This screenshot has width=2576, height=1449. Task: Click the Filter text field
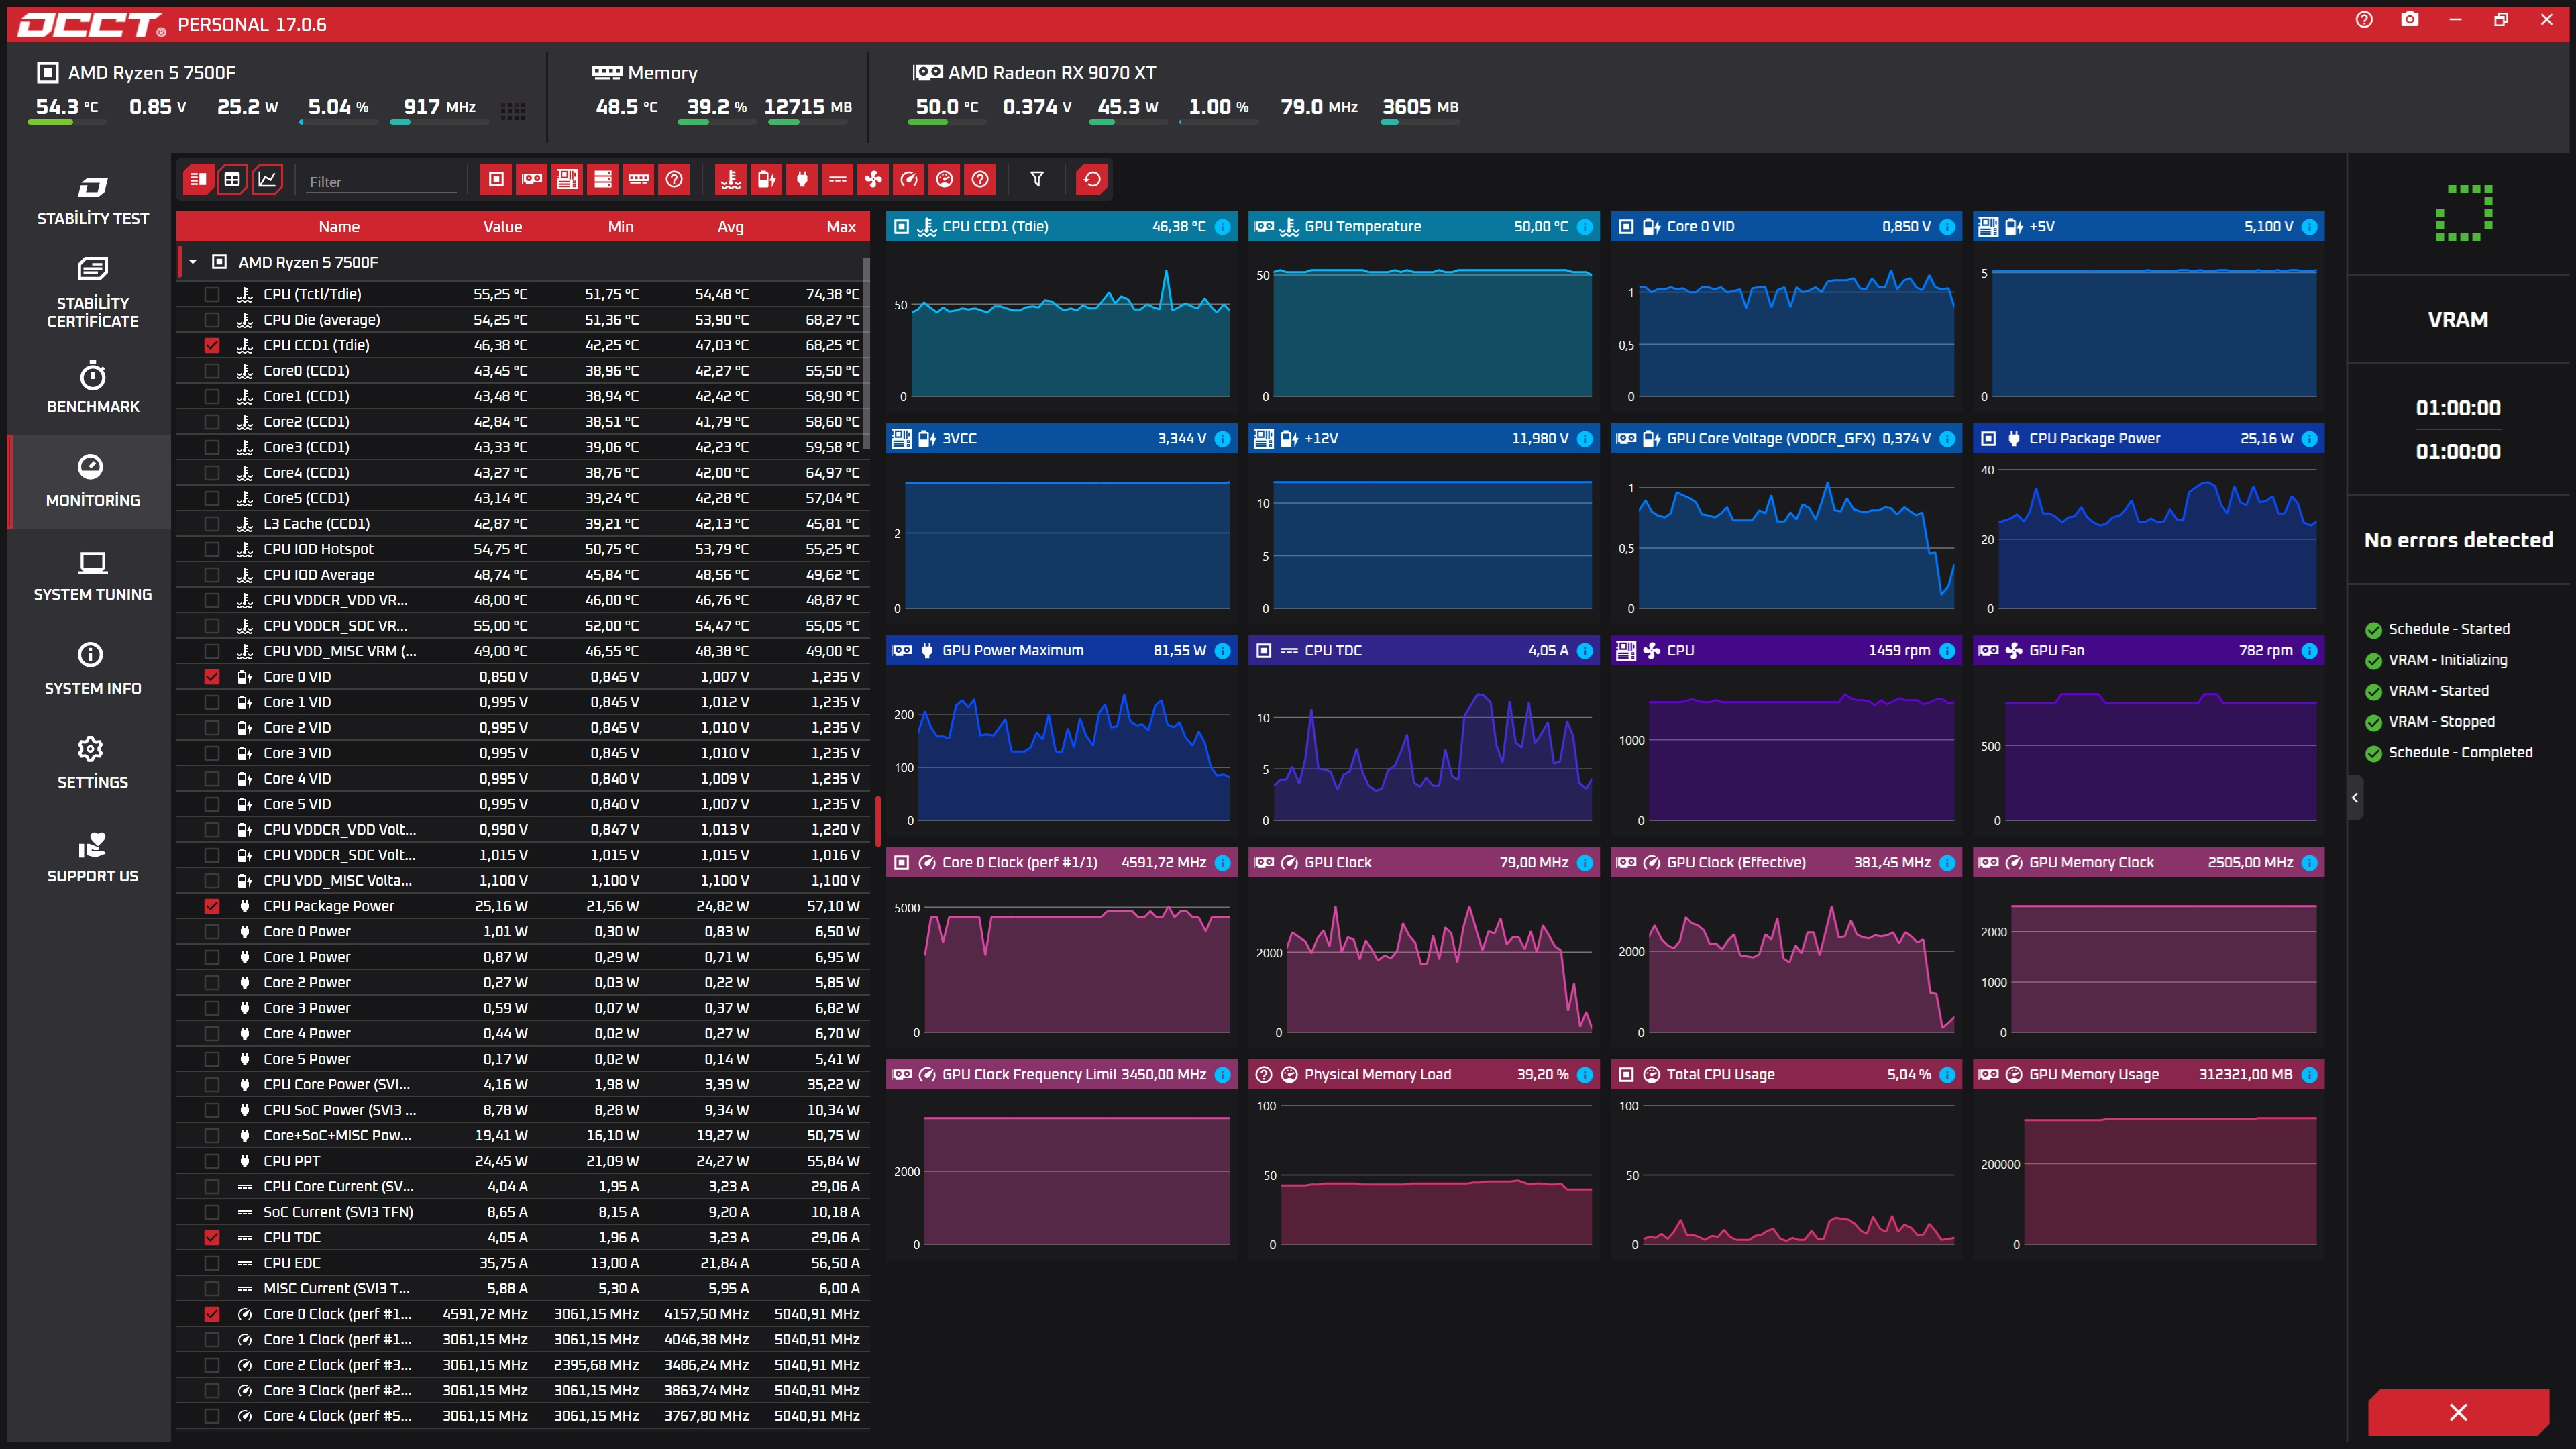pos(381,182)
